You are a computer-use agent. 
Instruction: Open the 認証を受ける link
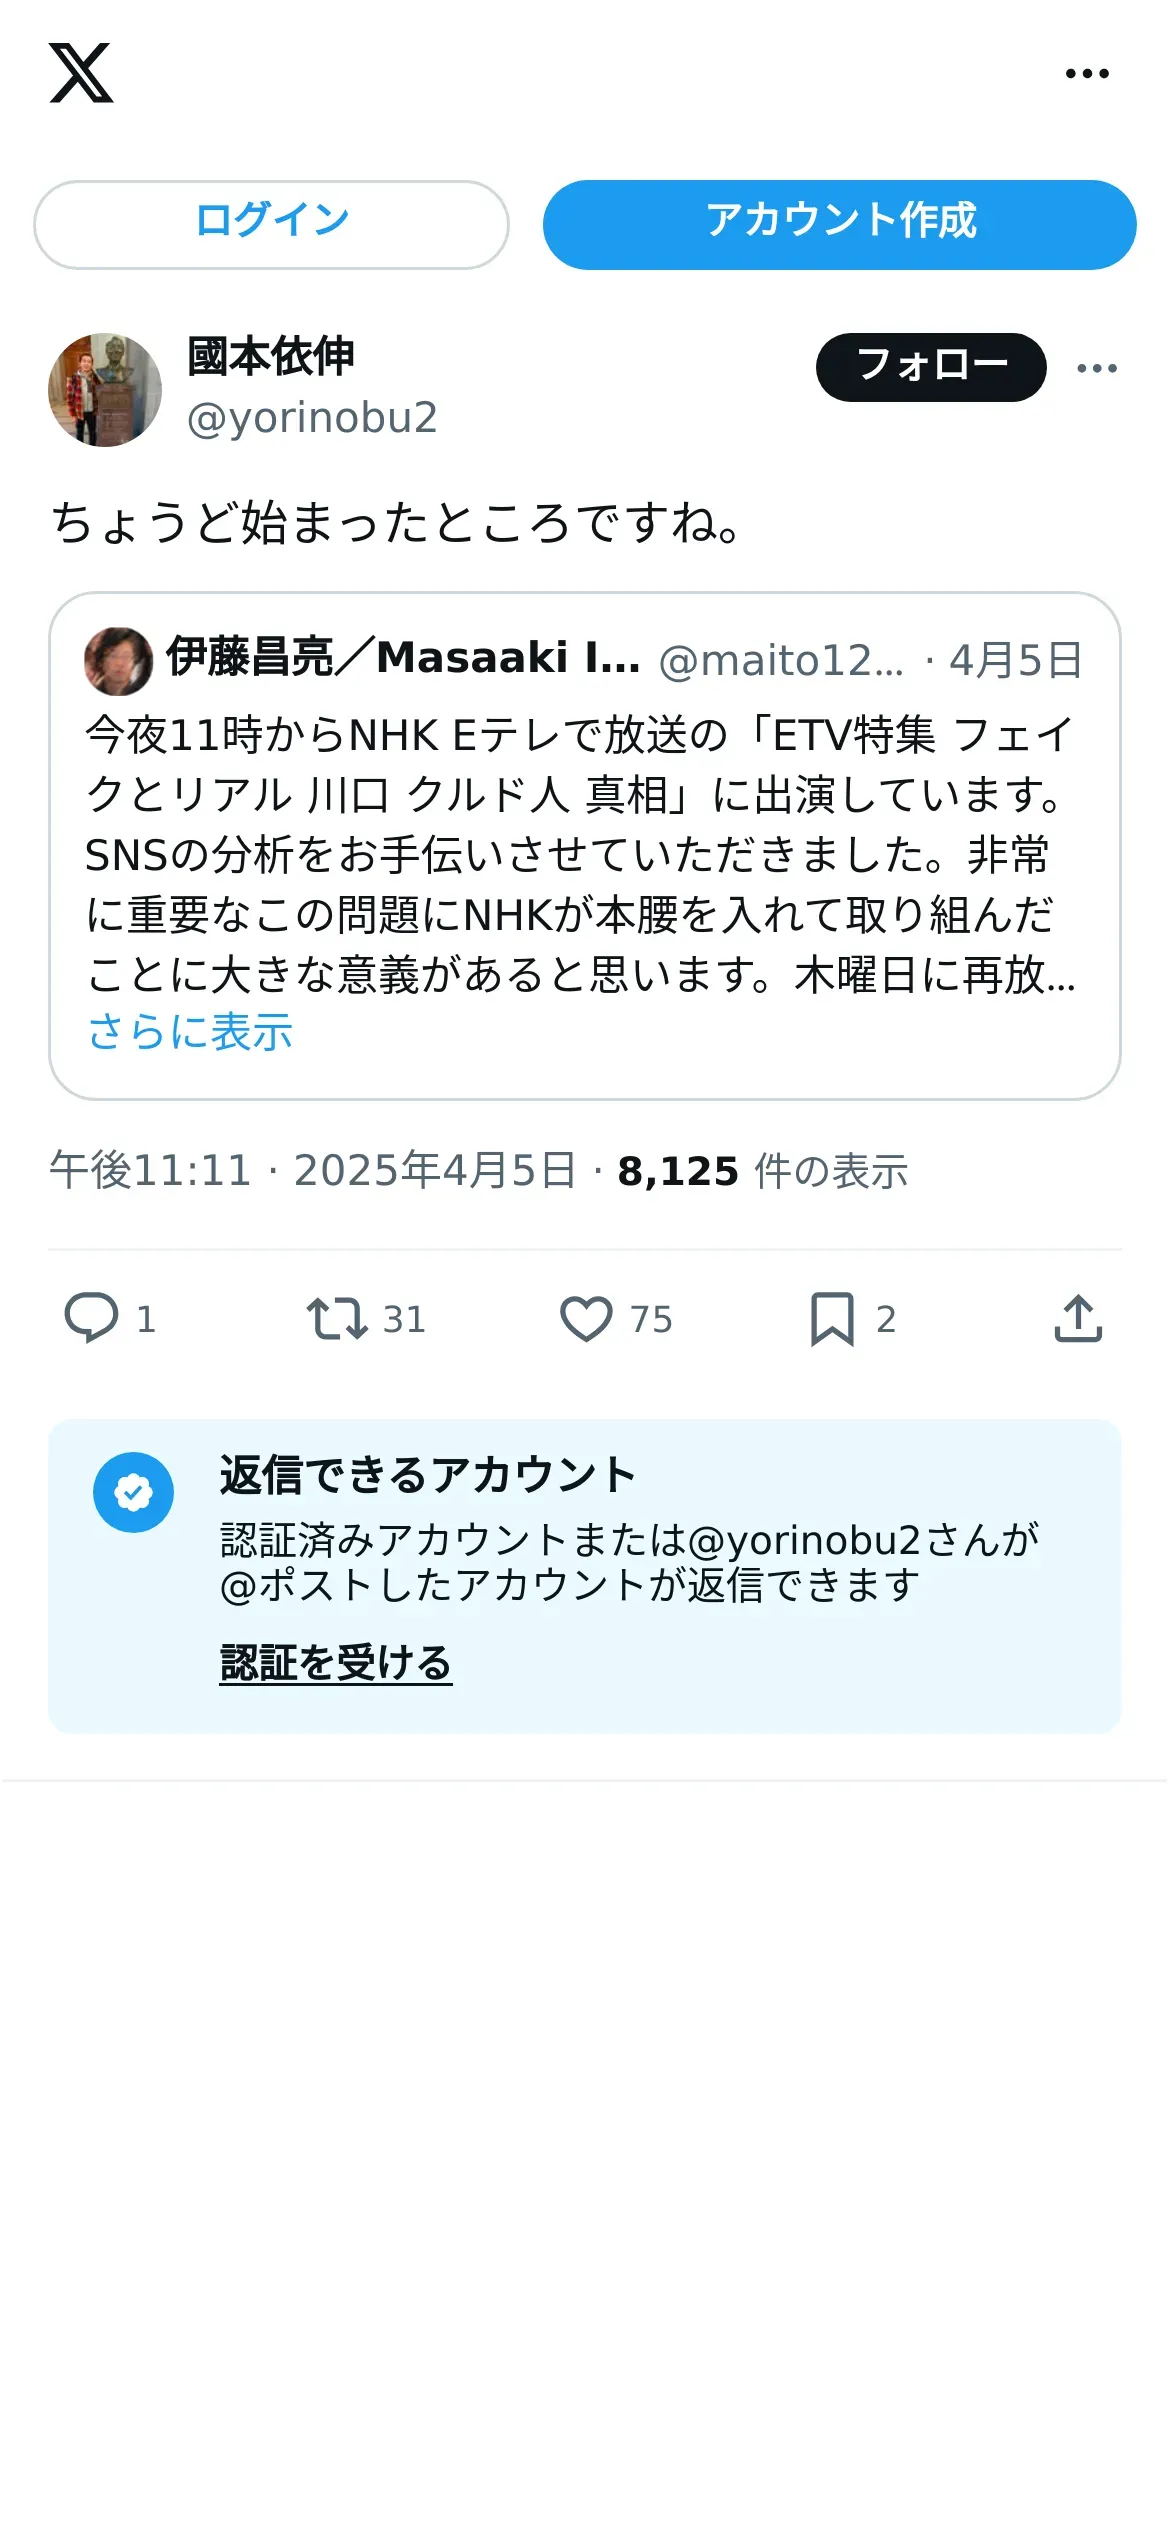[x=336, y=1663]
